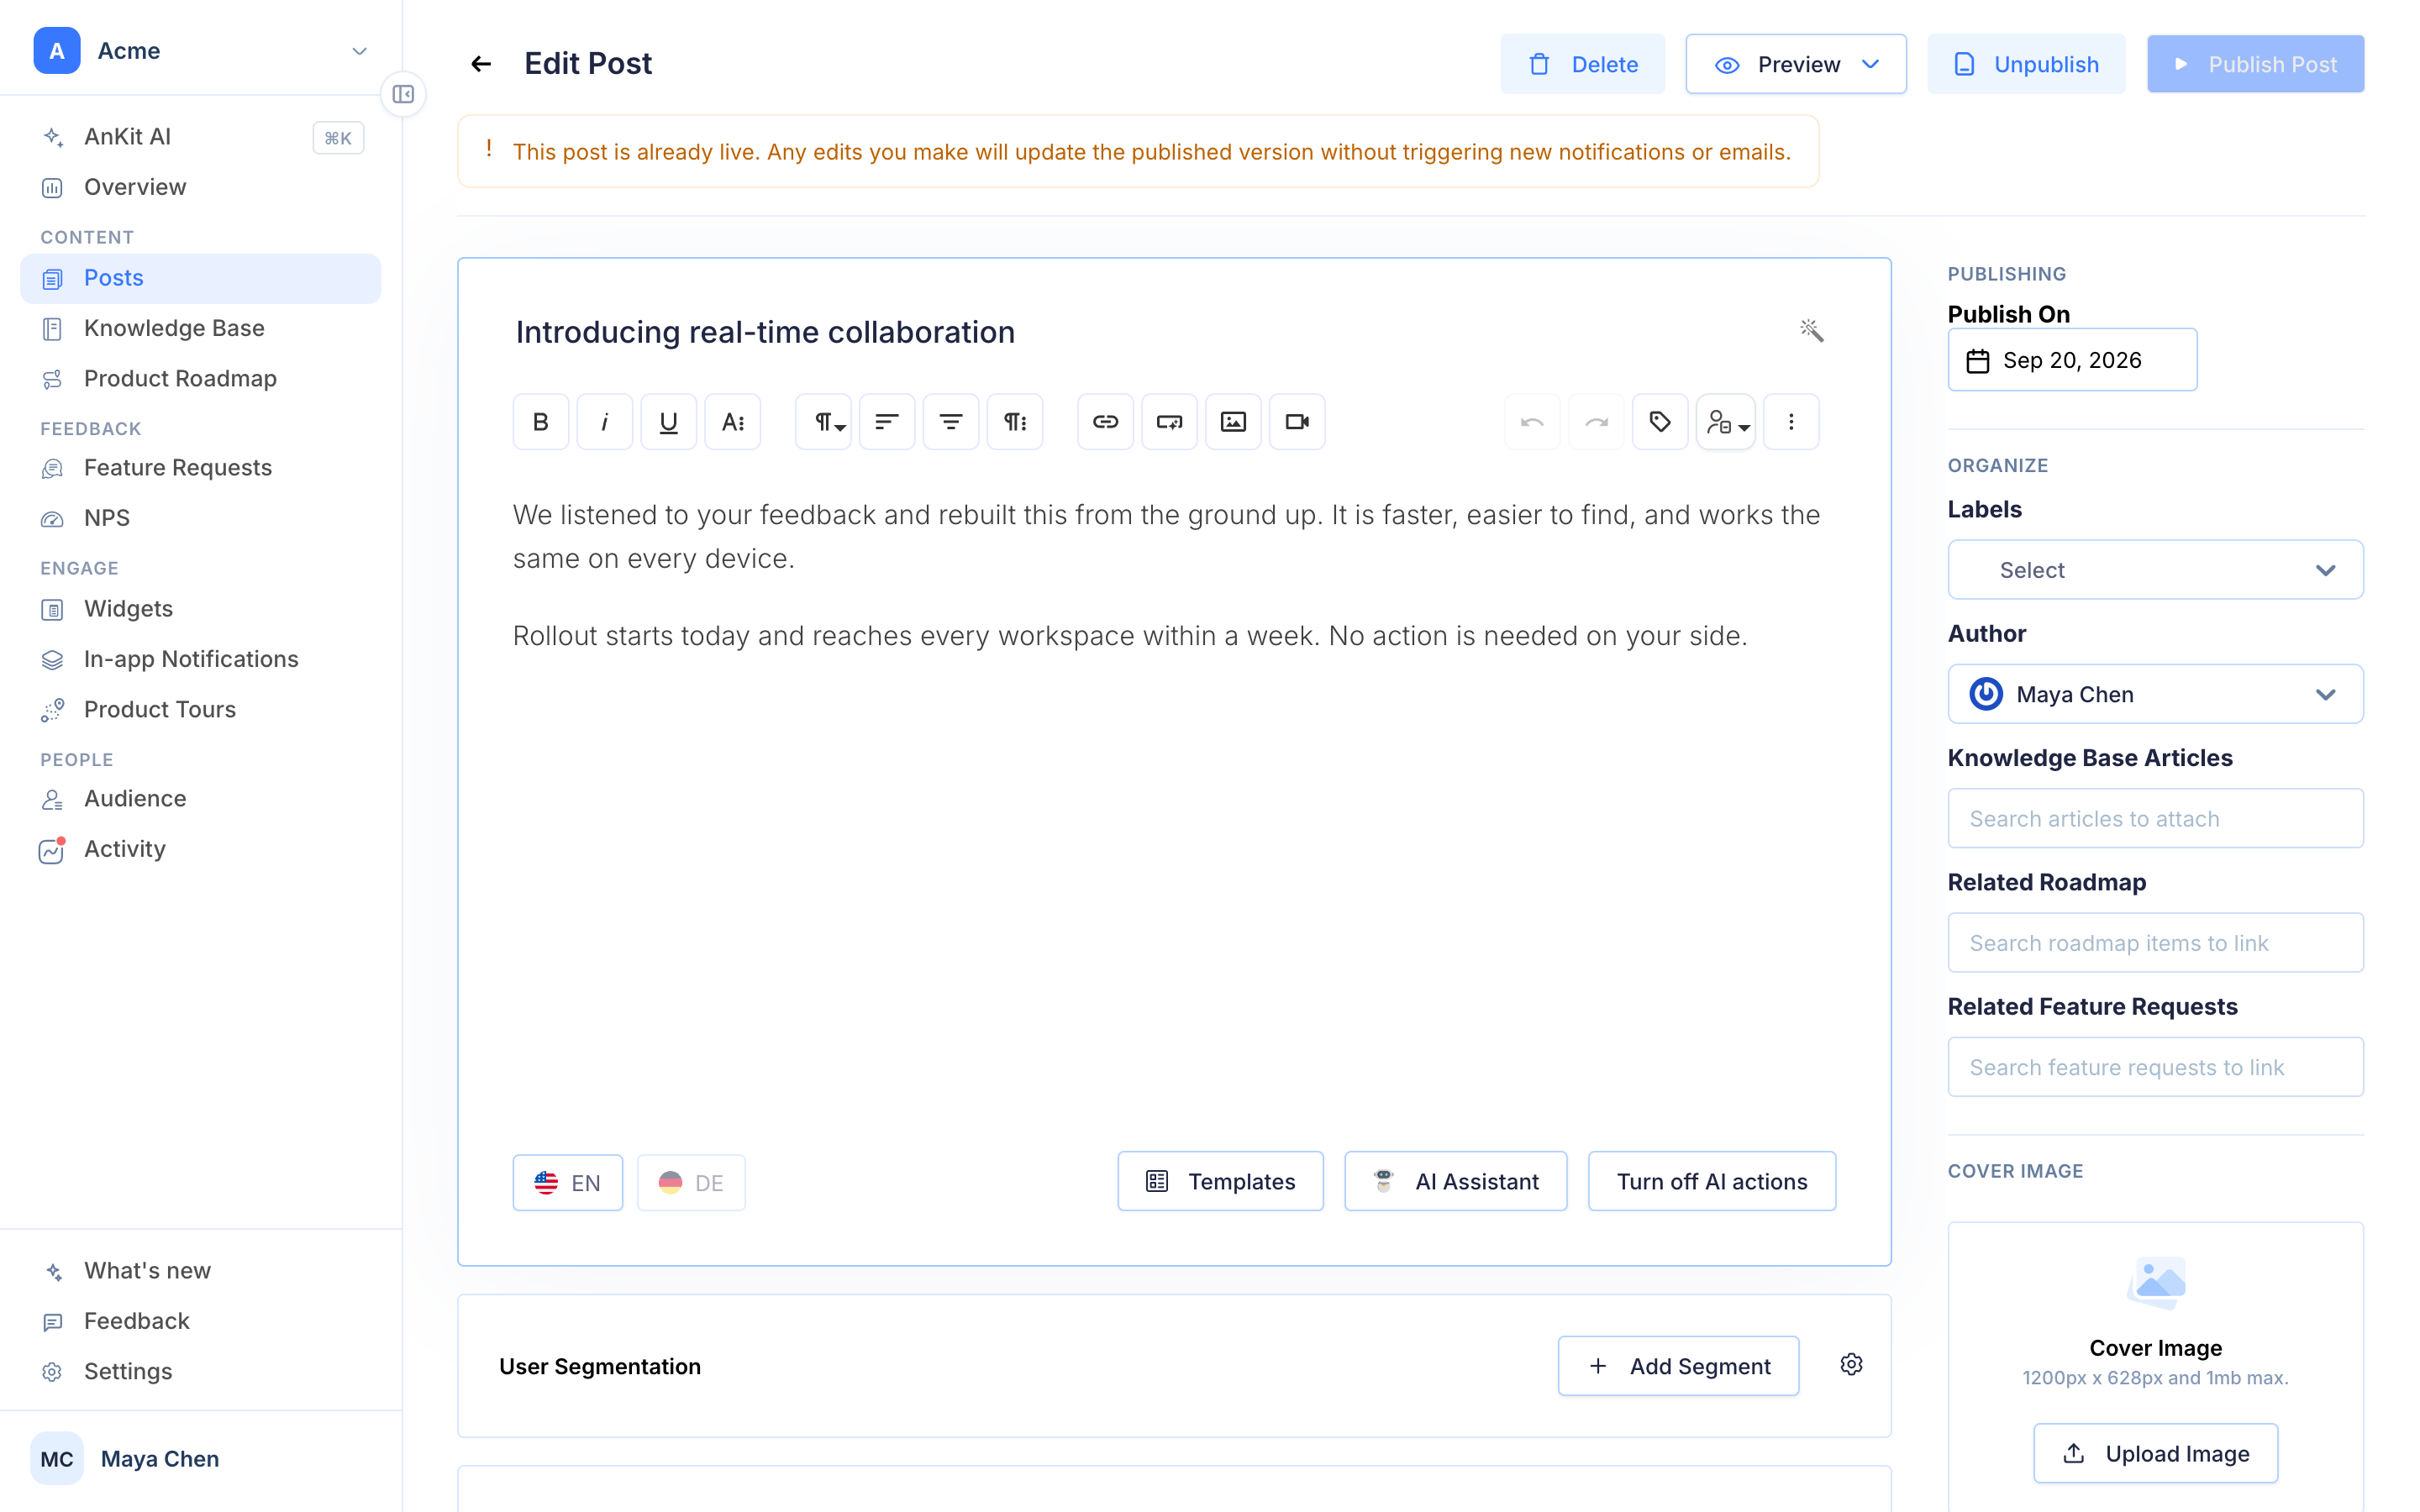
Task: Apply underline formatting
Action: (x=668, y=422)
